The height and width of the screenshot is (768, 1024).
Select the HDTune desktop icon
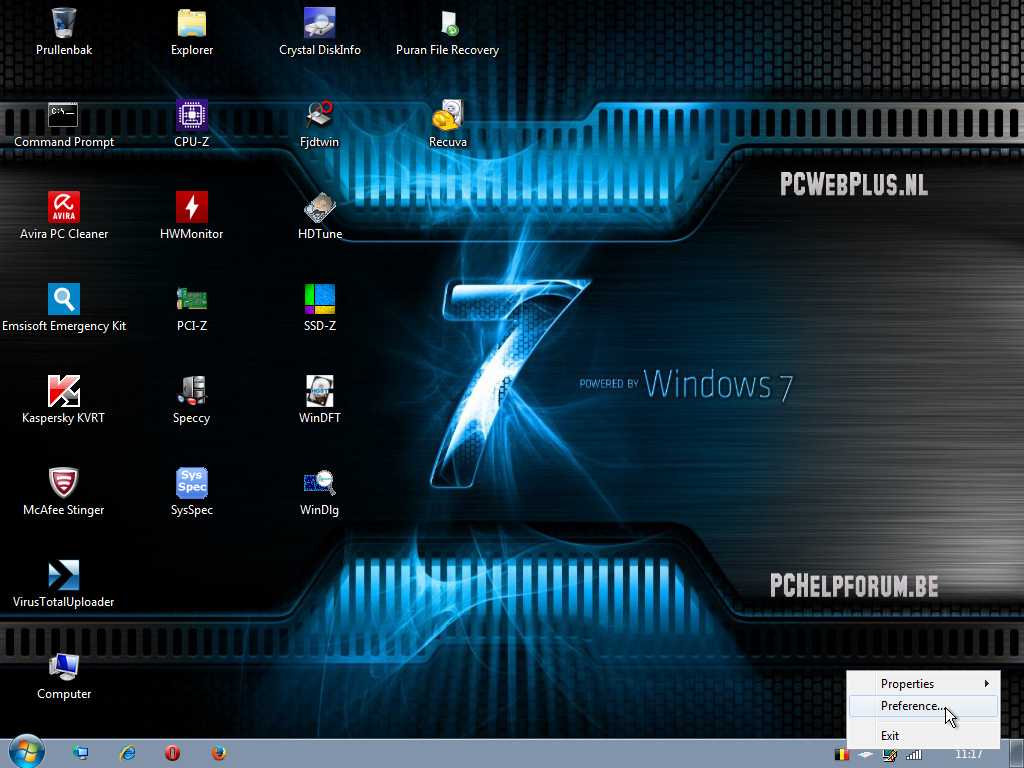[x=320, y=207]
